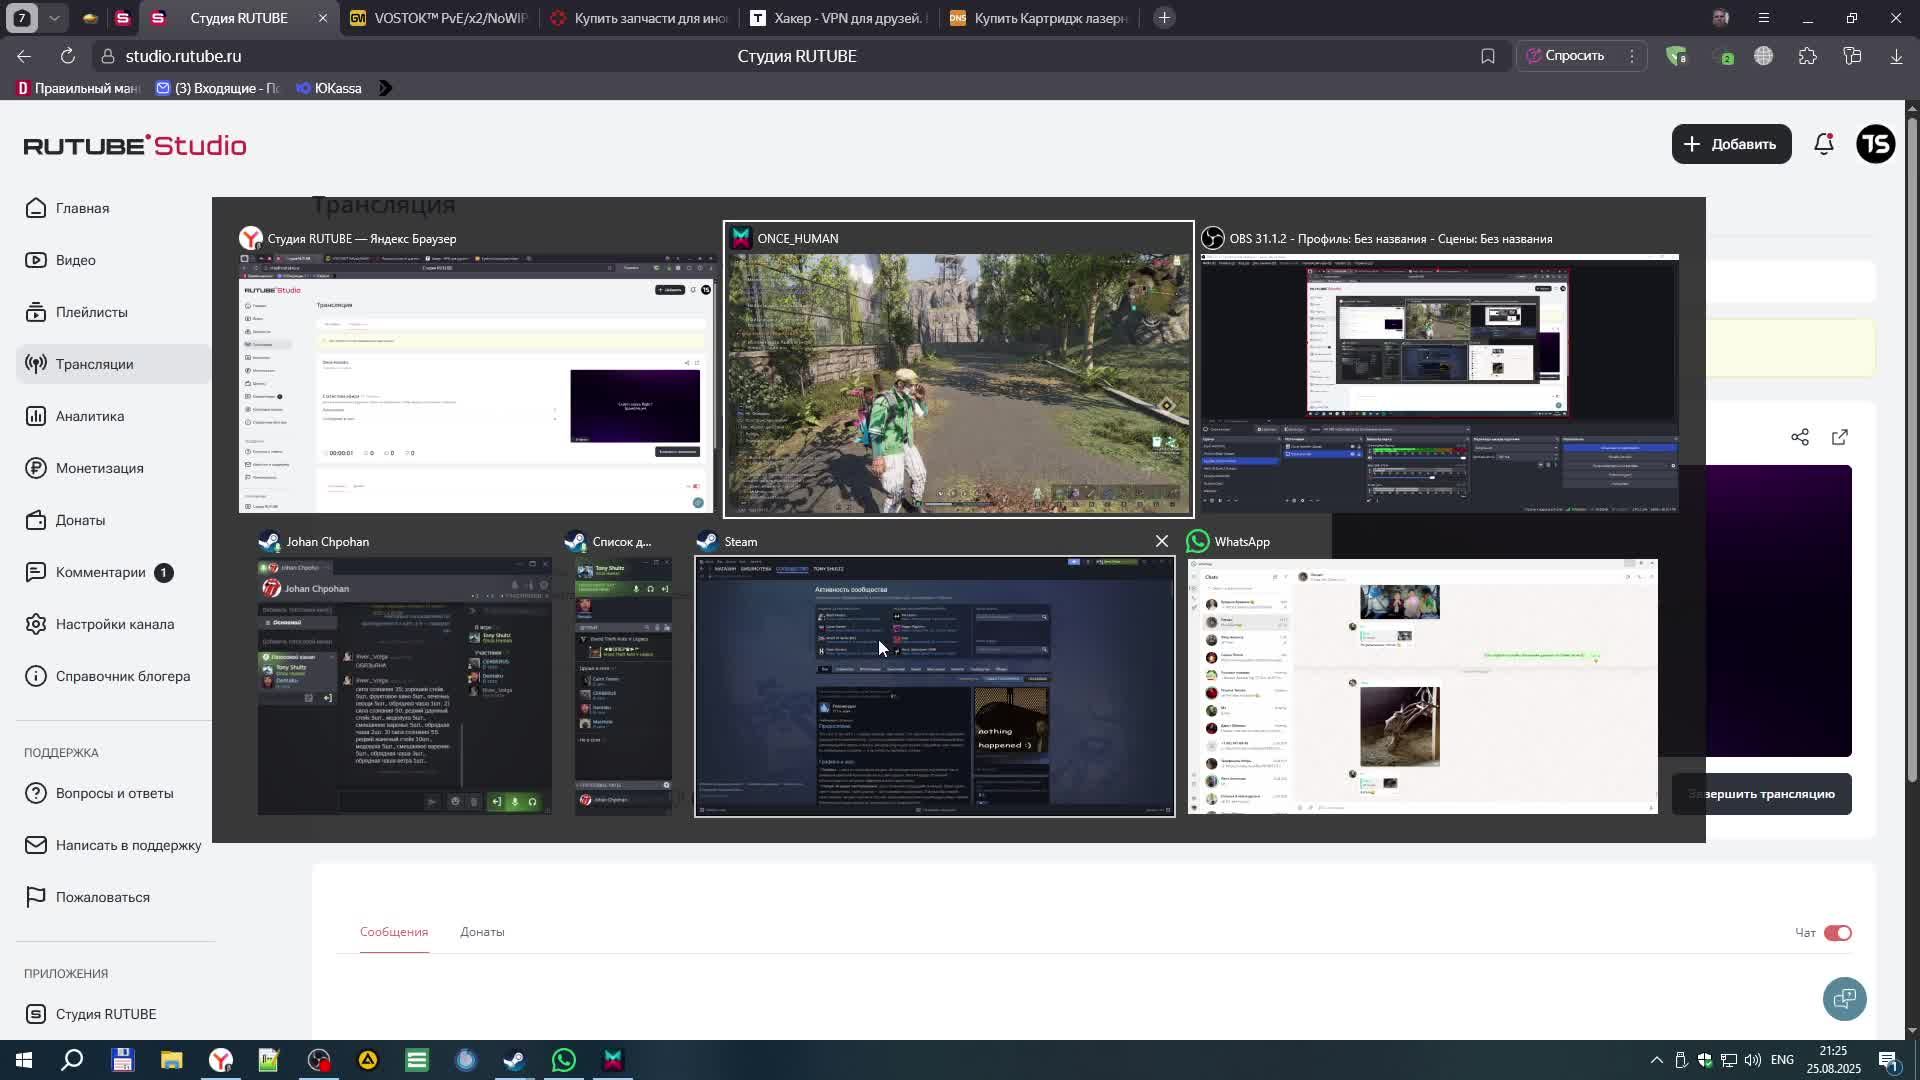This screenshot has width=1920, height=1080.
Task: Click the page vertical scrollbar
Action: [1912, 450]
